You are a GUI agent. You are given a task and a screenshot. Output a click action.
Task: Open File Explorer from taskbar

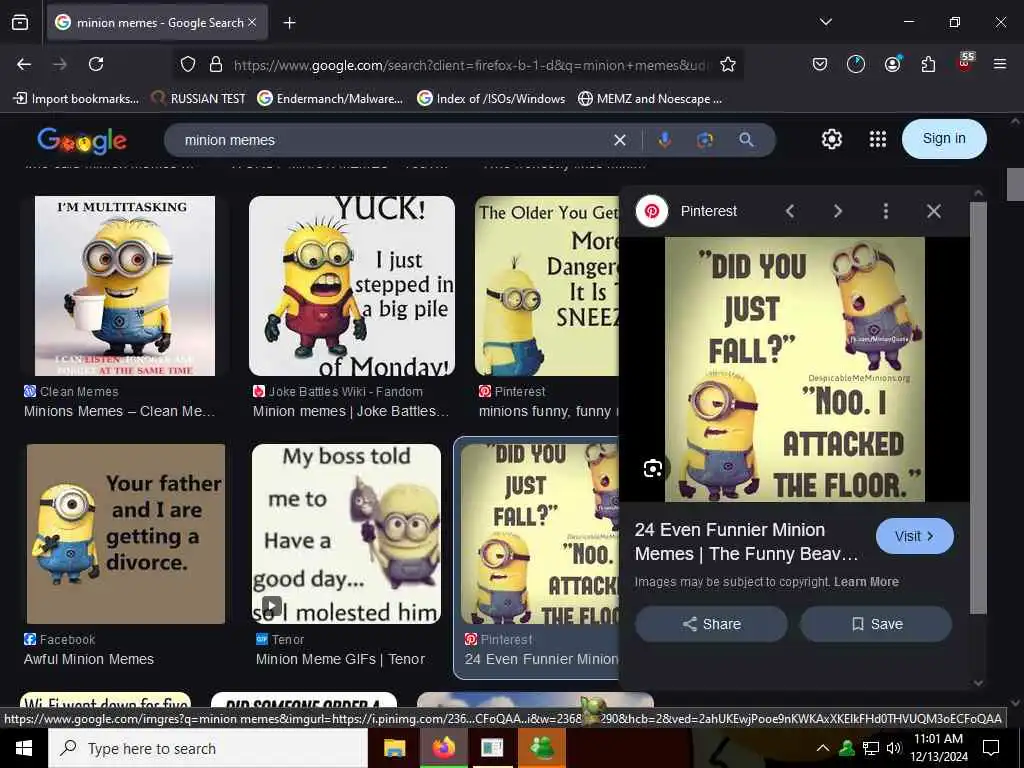[x=394, y=748]
